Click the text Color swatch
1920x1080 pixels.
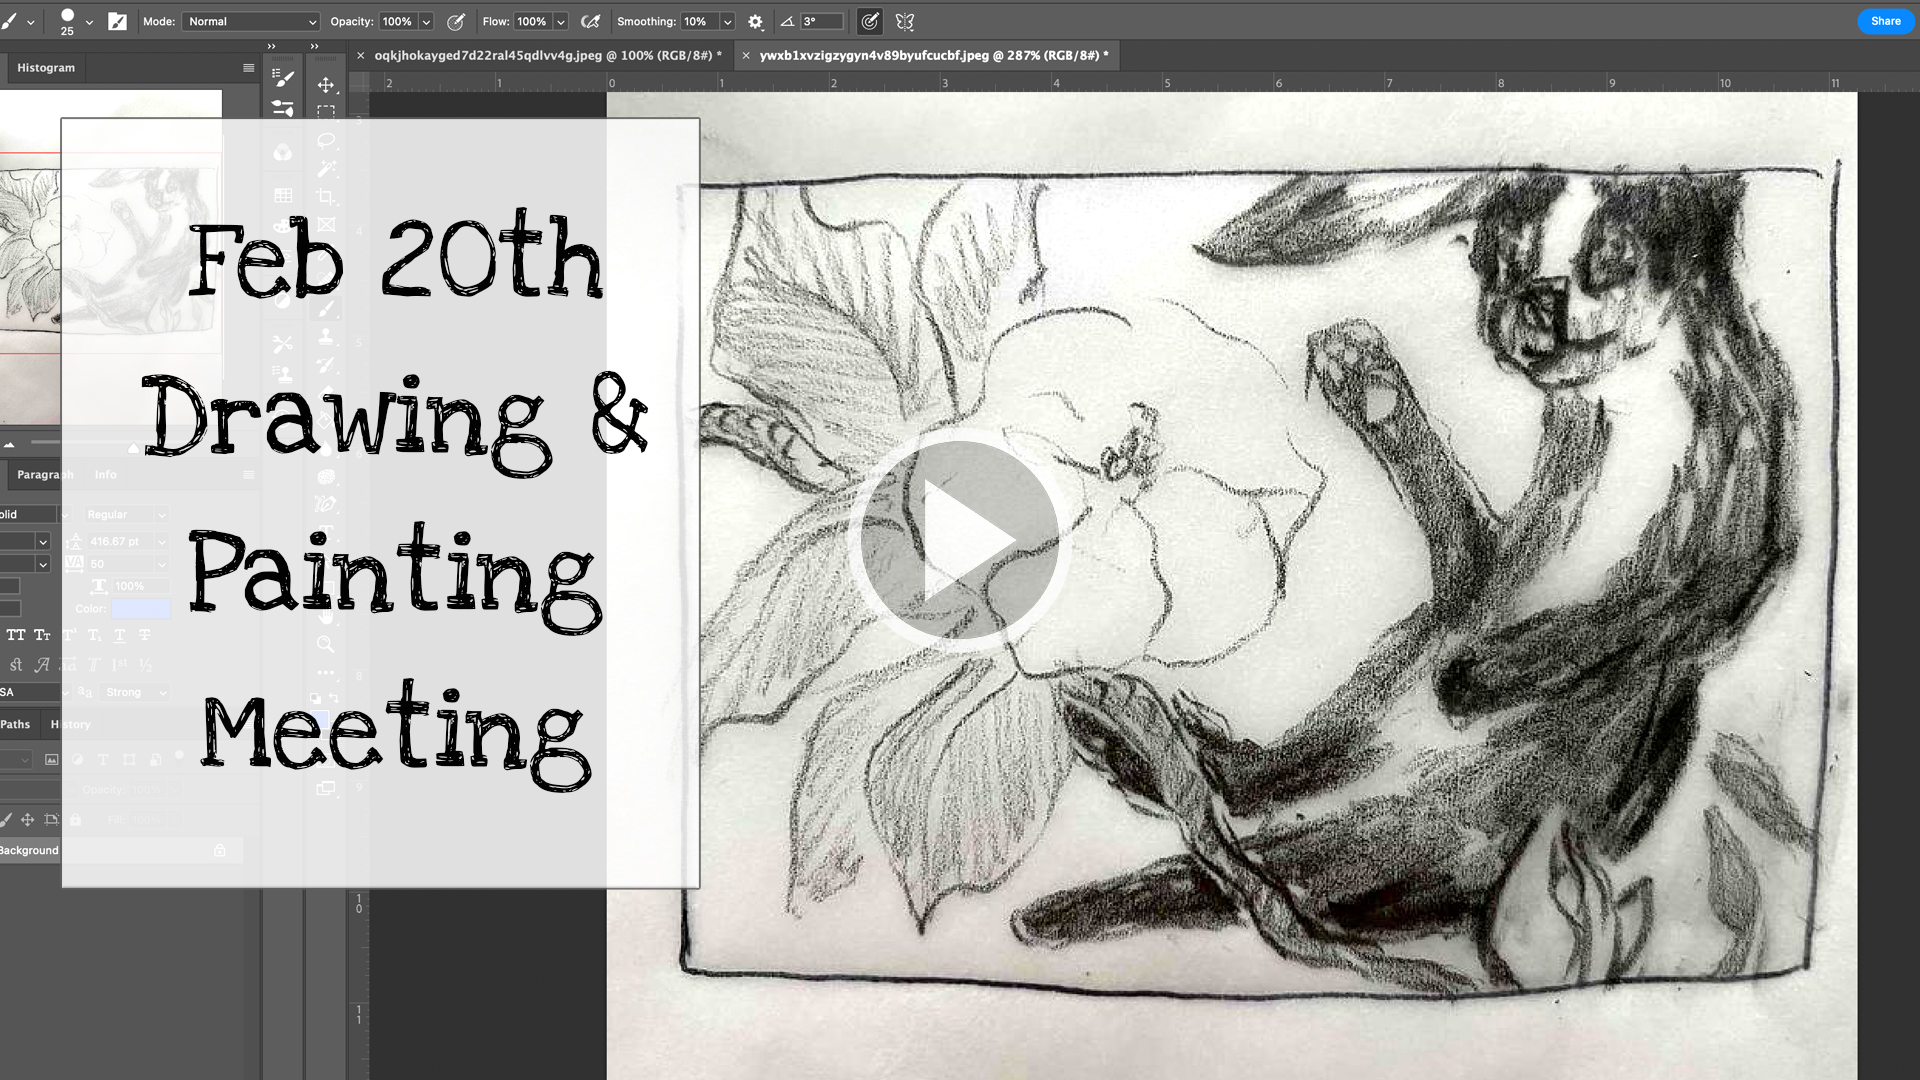[140, 608]
